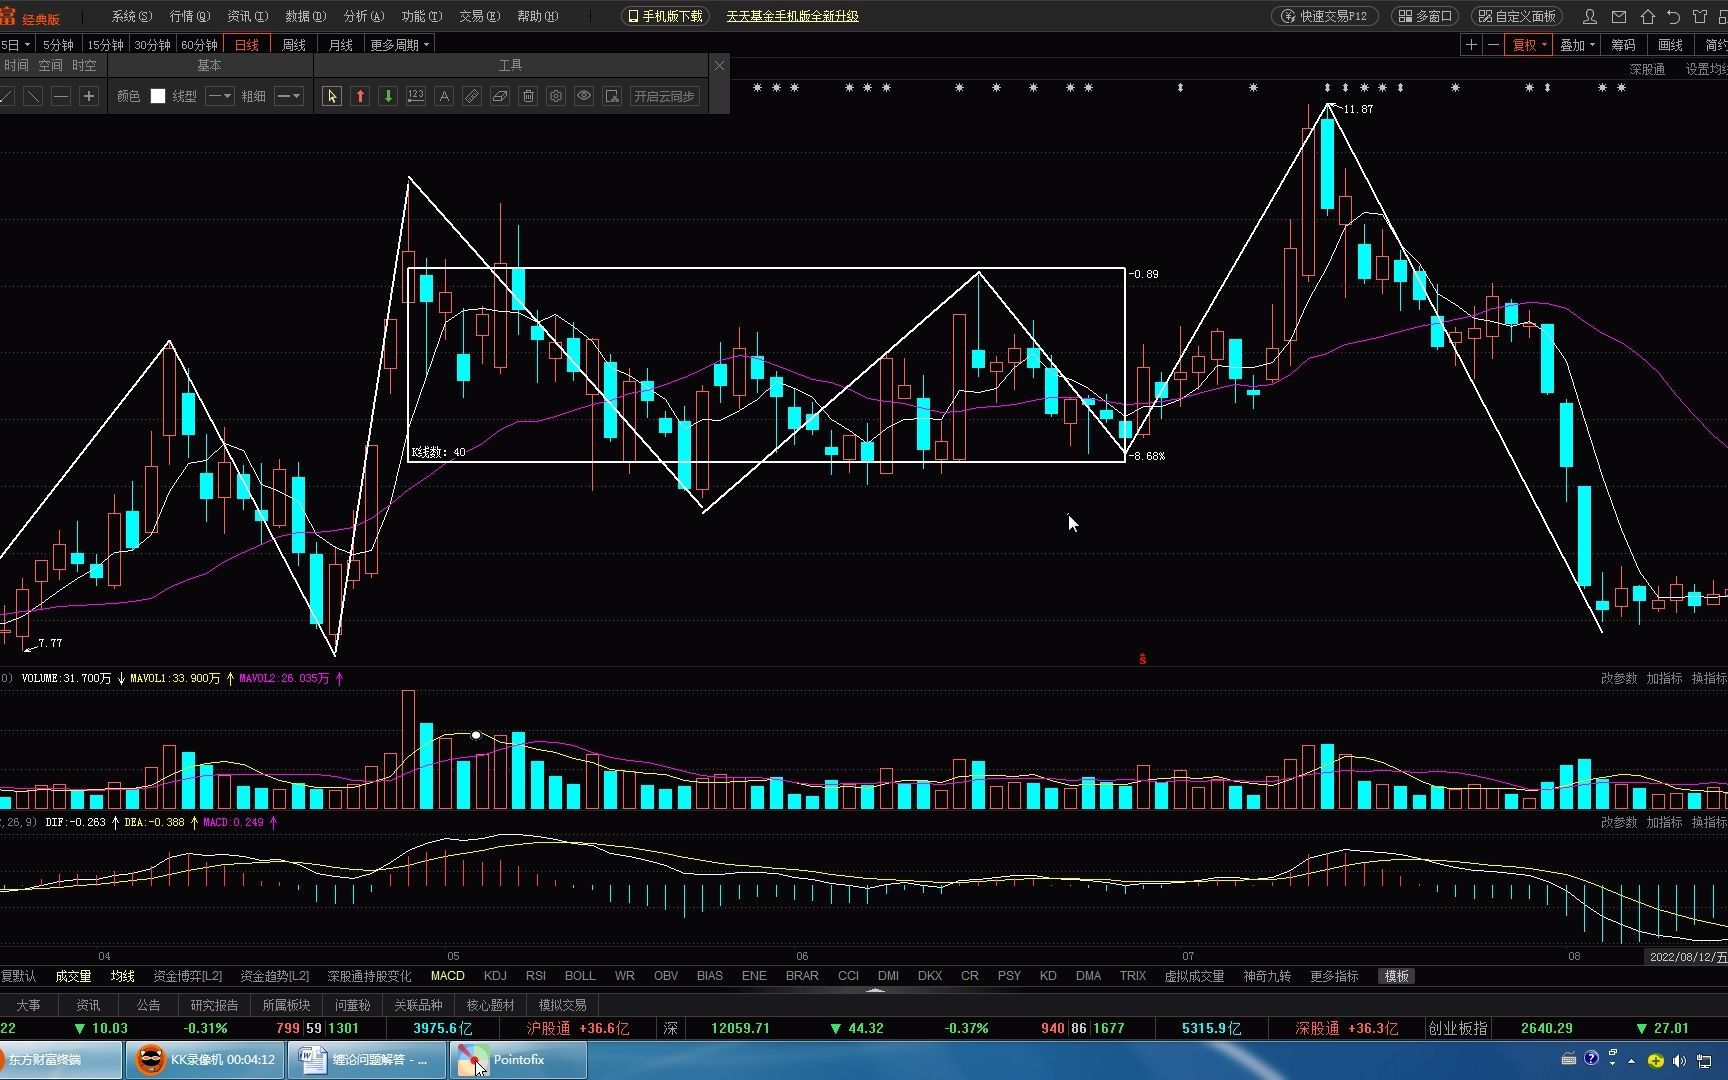Open the 行情 menu
Image resolution: width=1728 pixels, height=1080 pixels.
pos(190,16)
